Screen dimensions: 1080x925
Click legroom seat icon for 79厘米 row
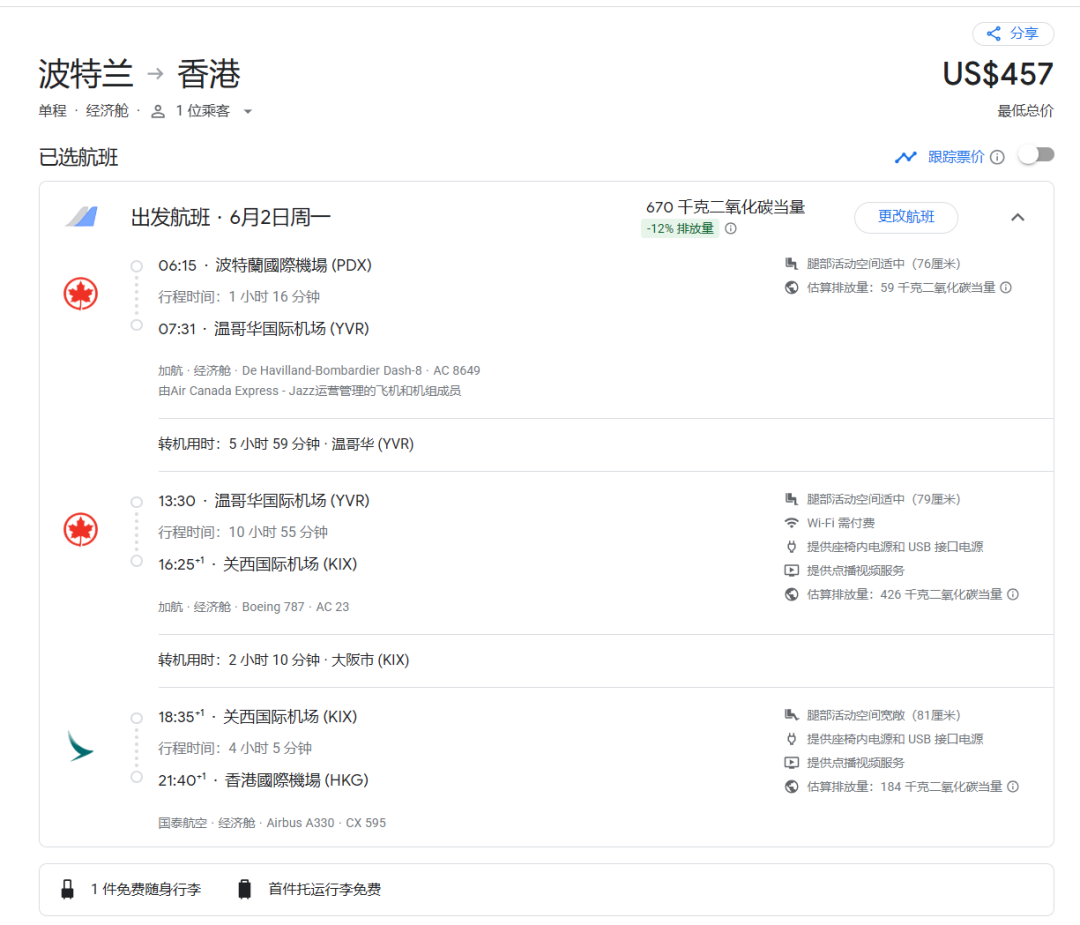pyautogui.click(x=791, y=499)
